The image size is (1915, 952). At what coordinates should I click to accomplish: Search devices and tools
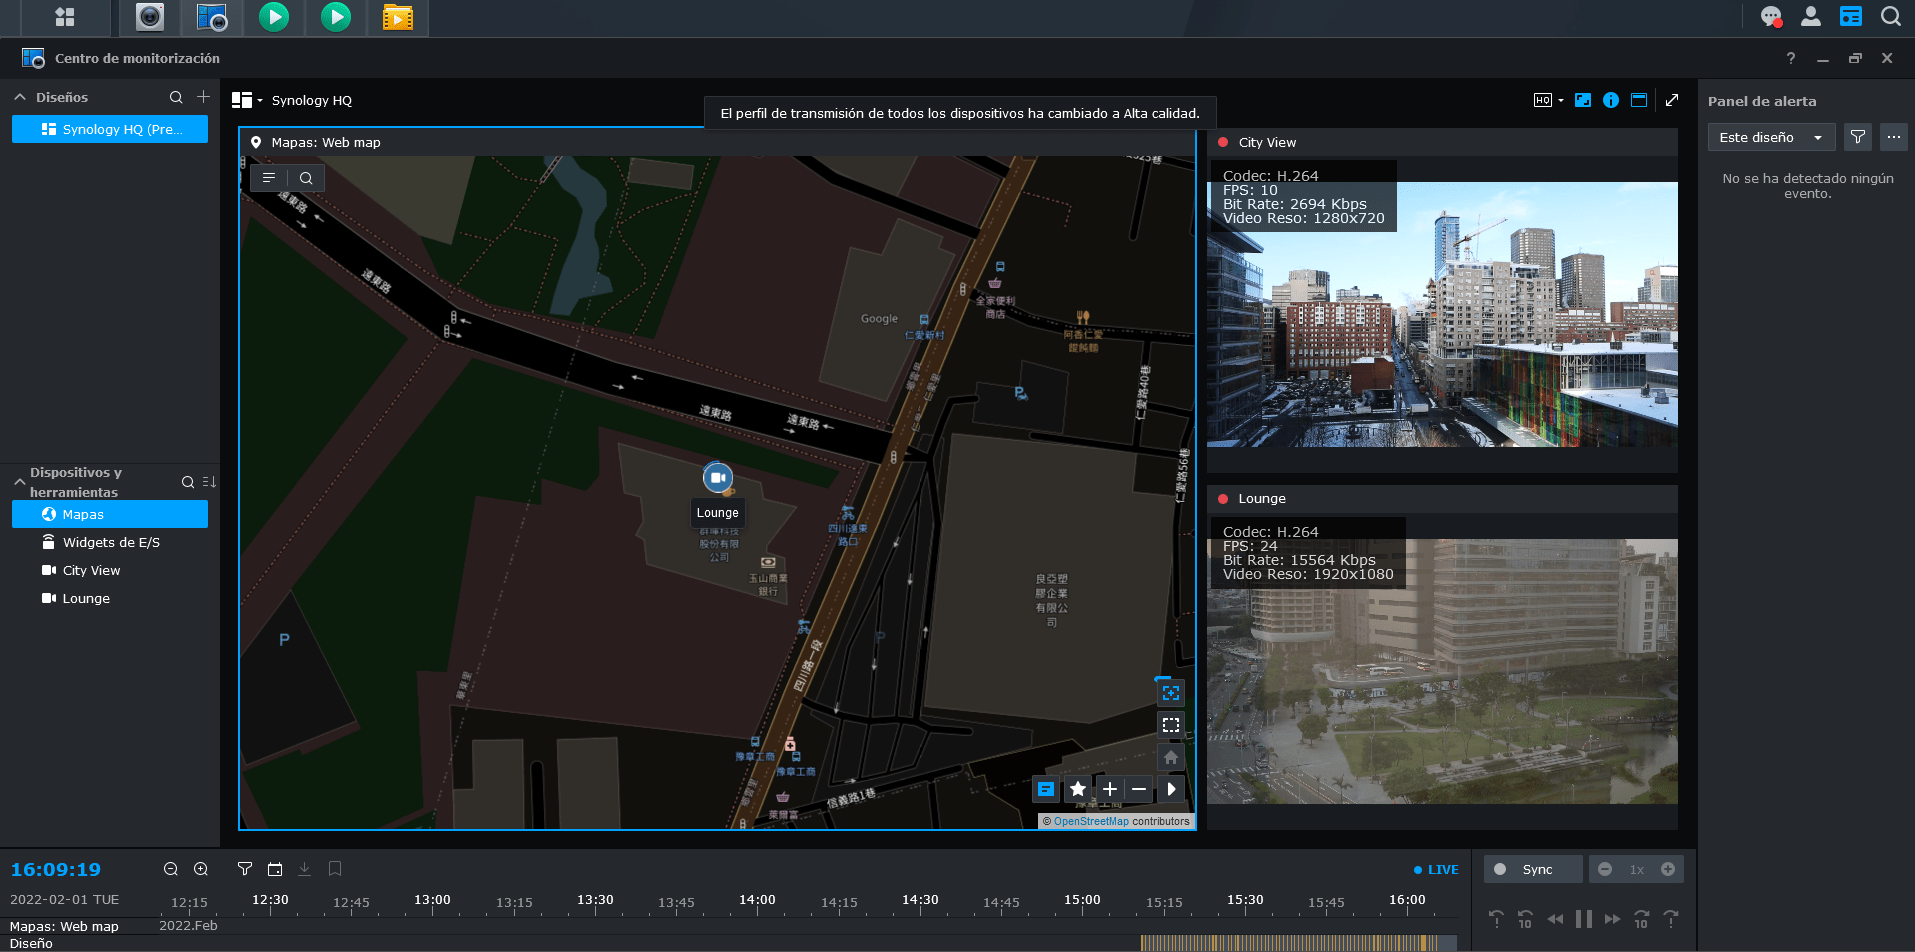pyautogui.click(x=188, y=482)
